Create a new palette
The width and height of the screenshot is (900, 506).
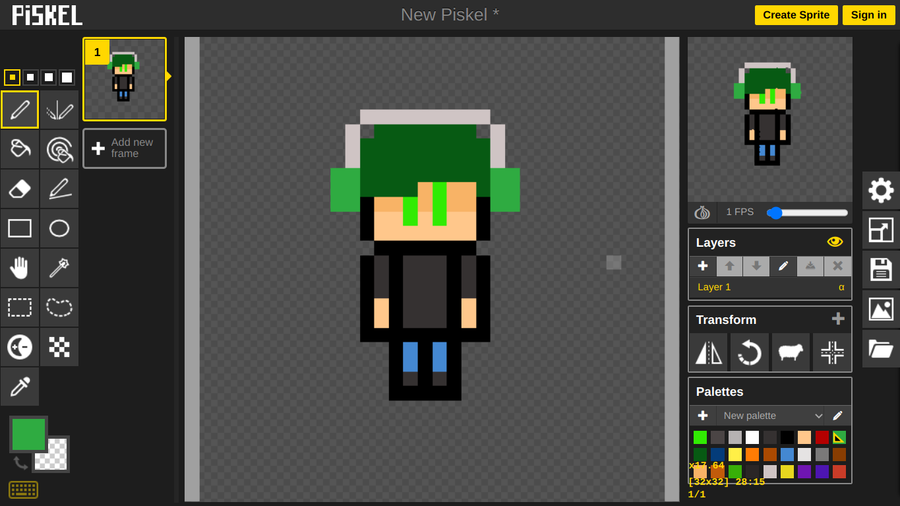[x=703, y=415]
